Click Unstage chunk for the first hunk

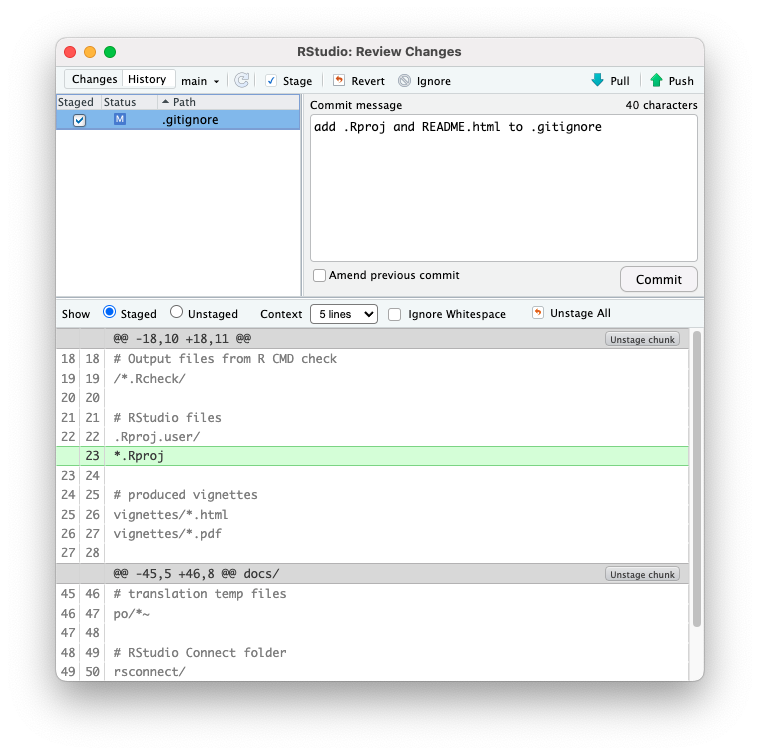[x=642, y=339]
